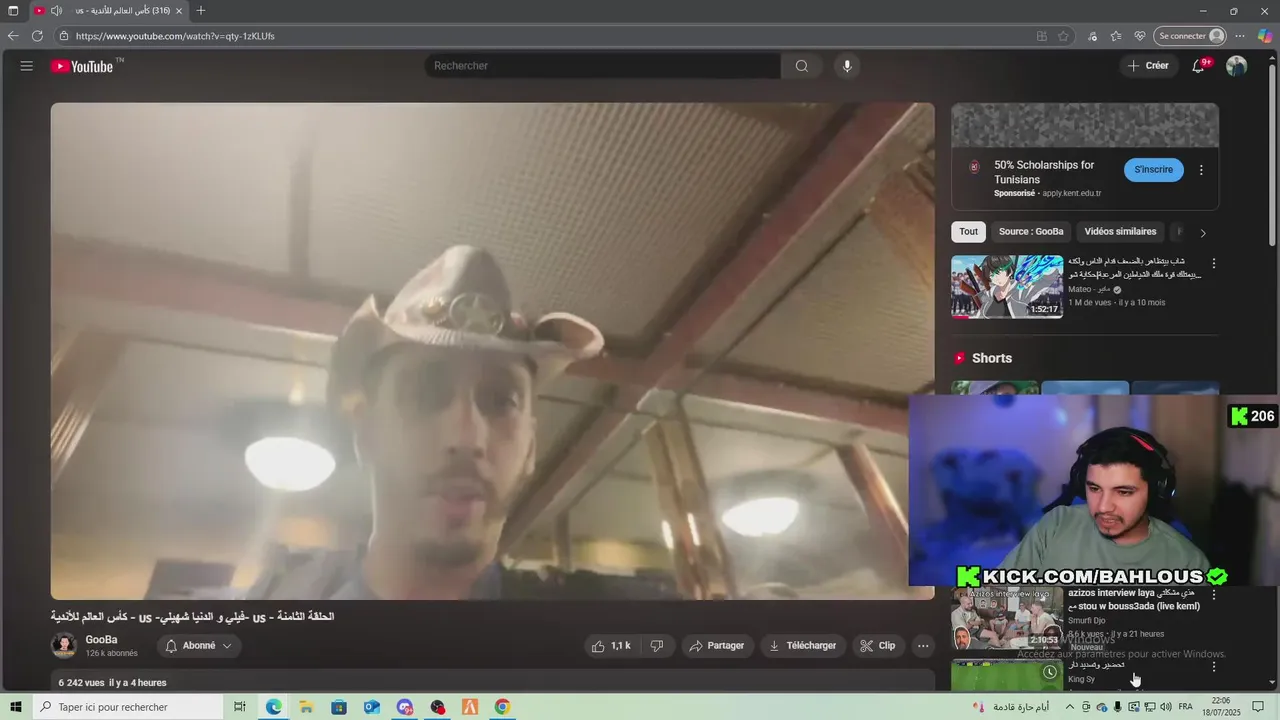1280x720 pixels.
Task: Mute the tab via speaker icon
Action: 56,11
